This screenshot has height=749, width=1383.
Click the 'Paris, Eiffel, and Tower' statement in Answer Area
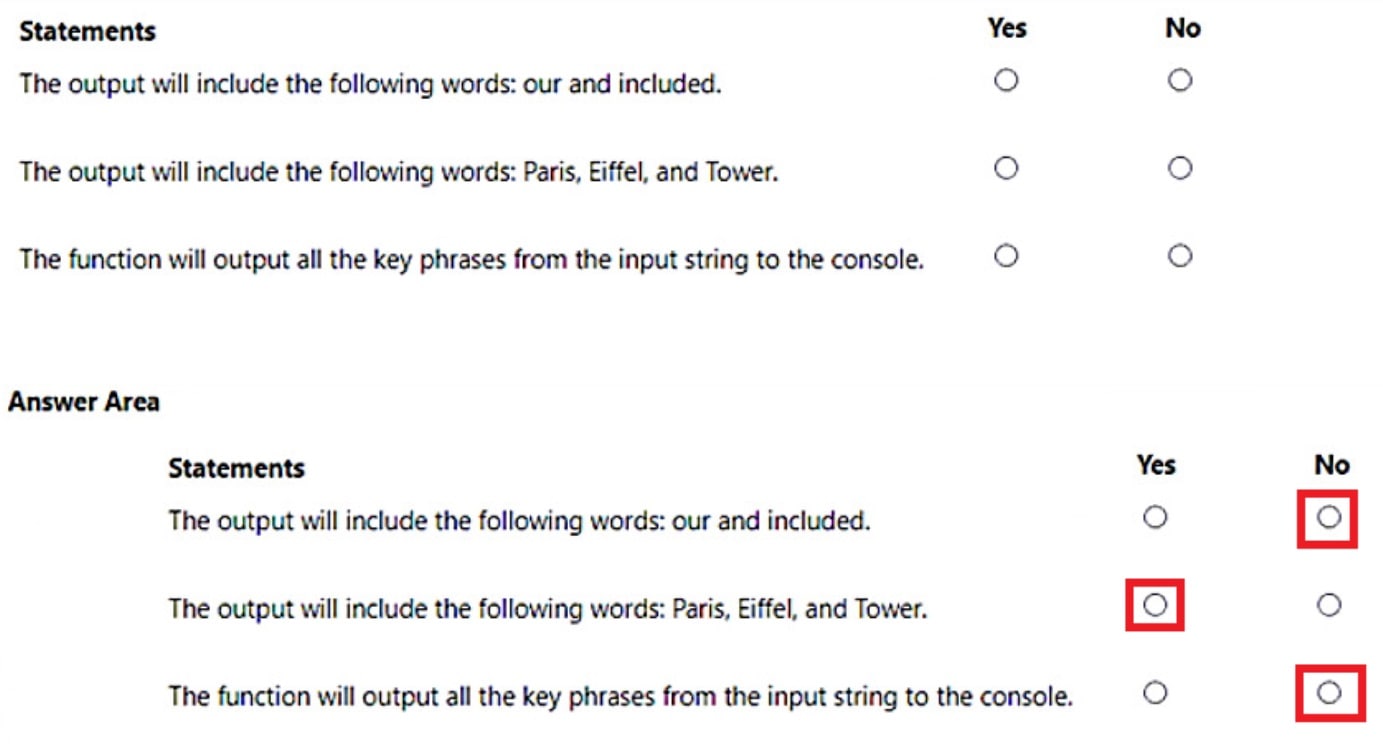[547, 608]
